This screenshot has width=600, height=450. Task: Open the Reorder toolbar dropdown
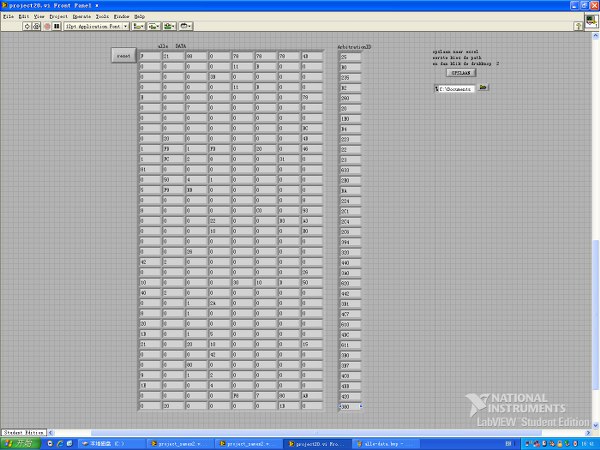tap(186, 26)
